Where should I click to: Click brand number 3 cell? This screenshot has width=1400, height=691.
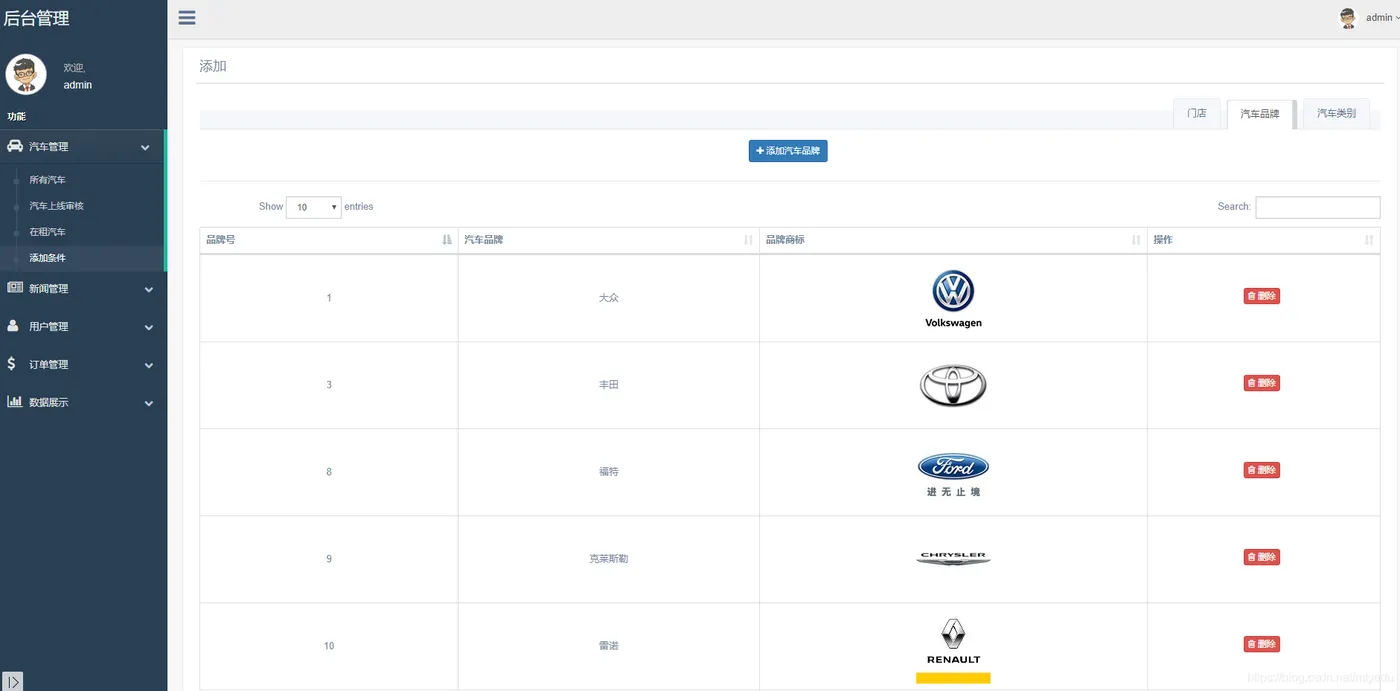(329, 385)
